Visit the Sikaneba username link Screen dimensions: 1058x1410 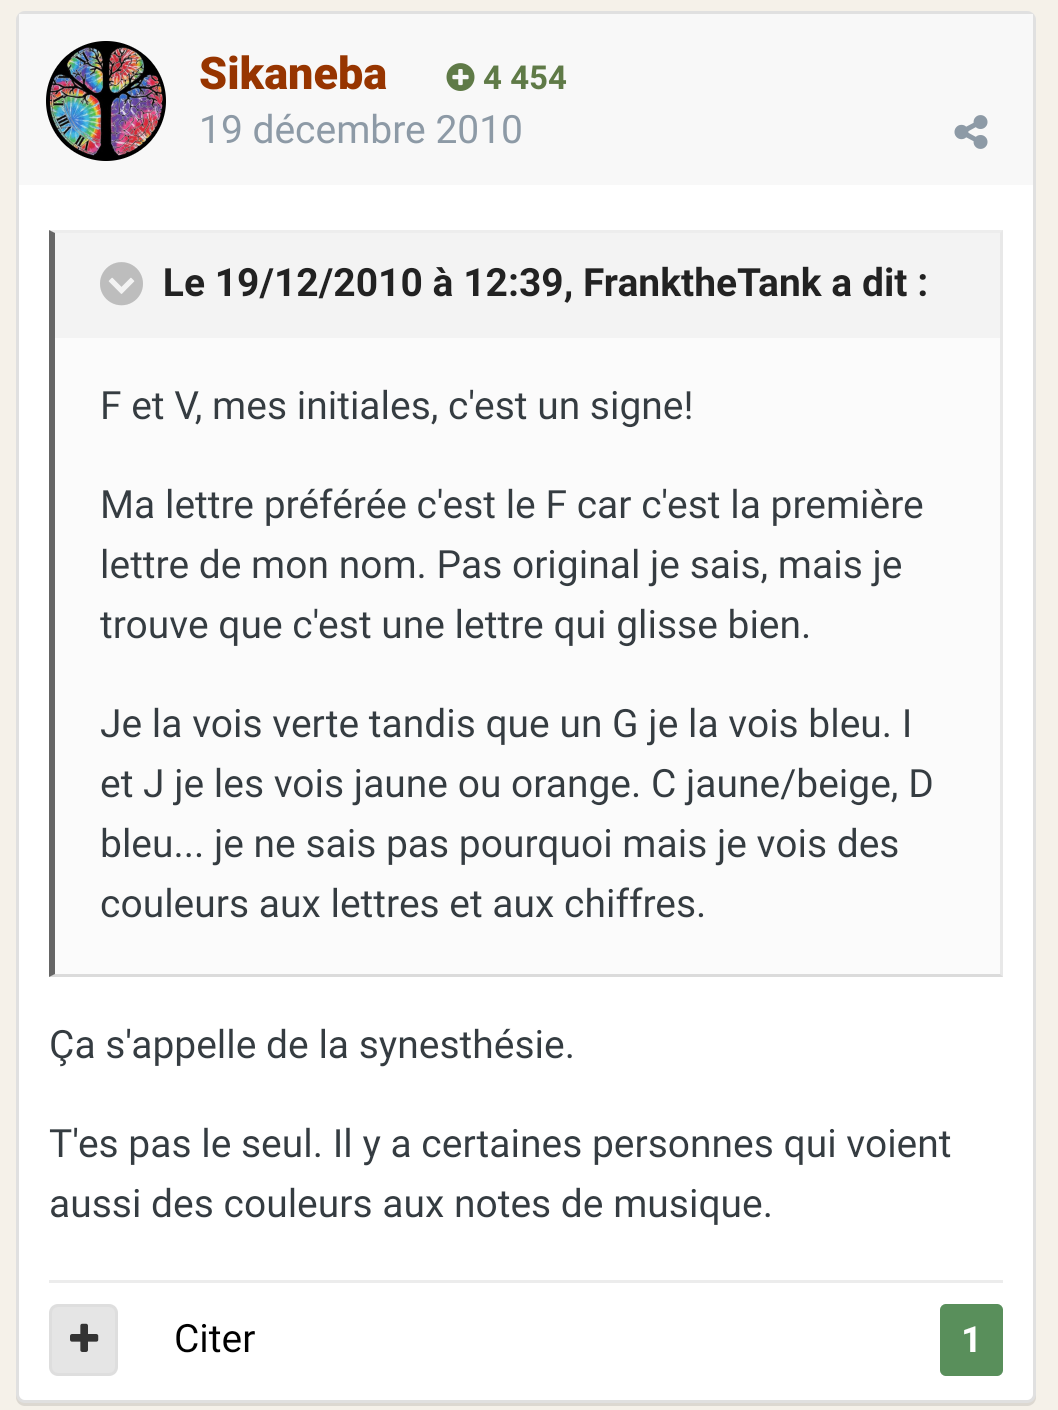293,74
